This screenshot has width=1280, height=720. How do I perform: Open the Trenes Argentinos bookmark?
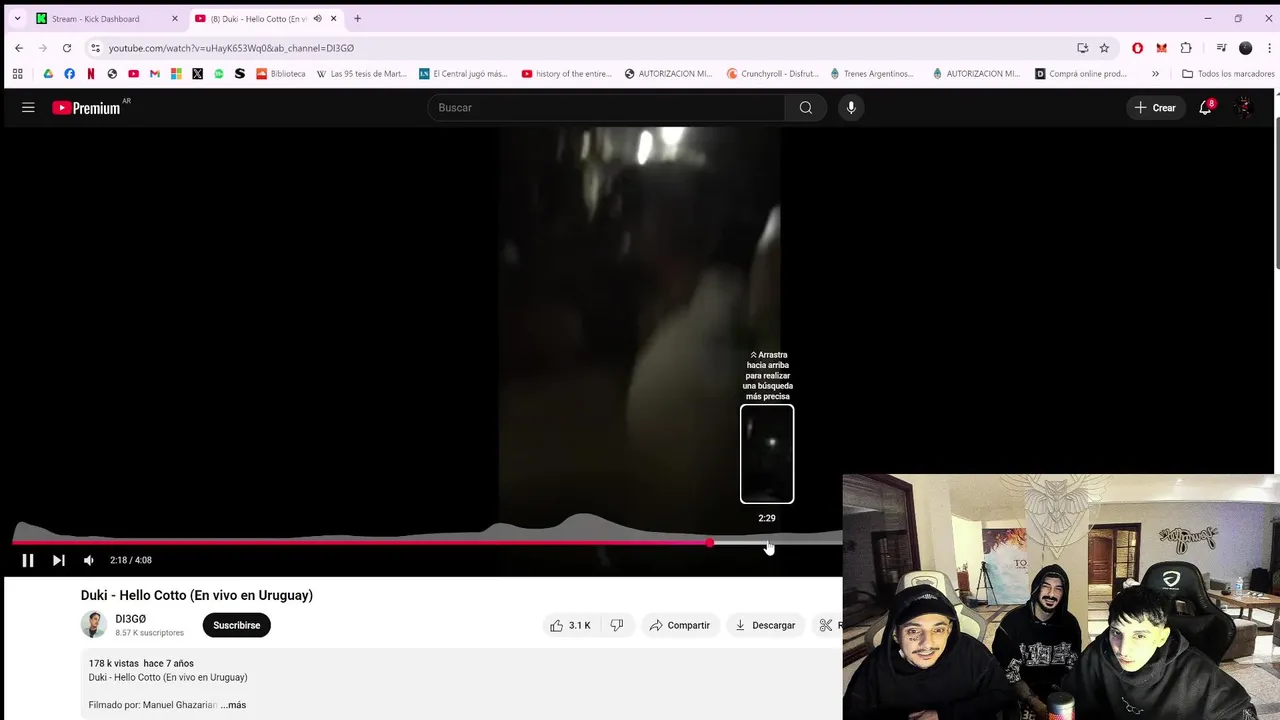[872, 73]
